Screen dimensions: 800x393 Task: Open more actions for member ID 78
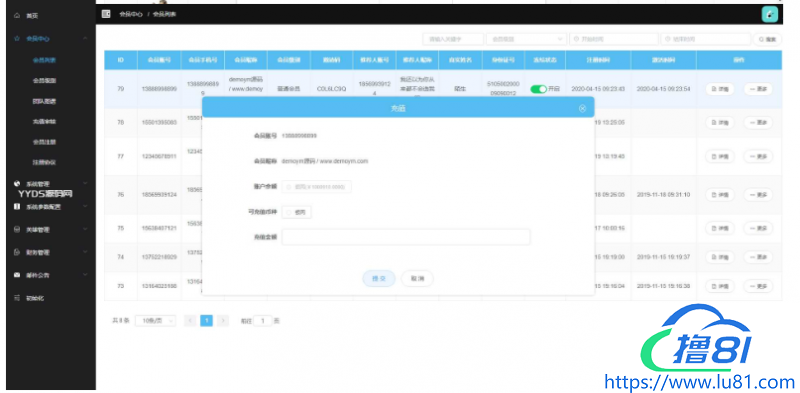click(758, 122)
